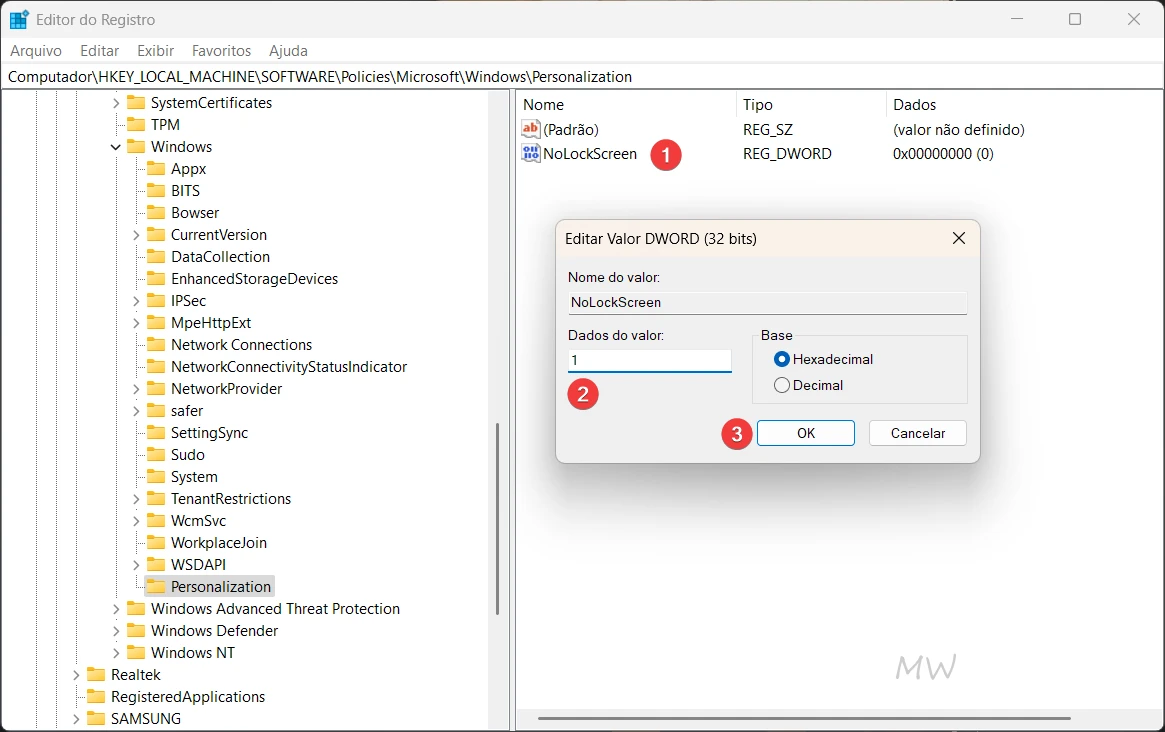The image size is (1165, 732).
Task: Click inside the Dados do valor field
Action: coord(649,359)
